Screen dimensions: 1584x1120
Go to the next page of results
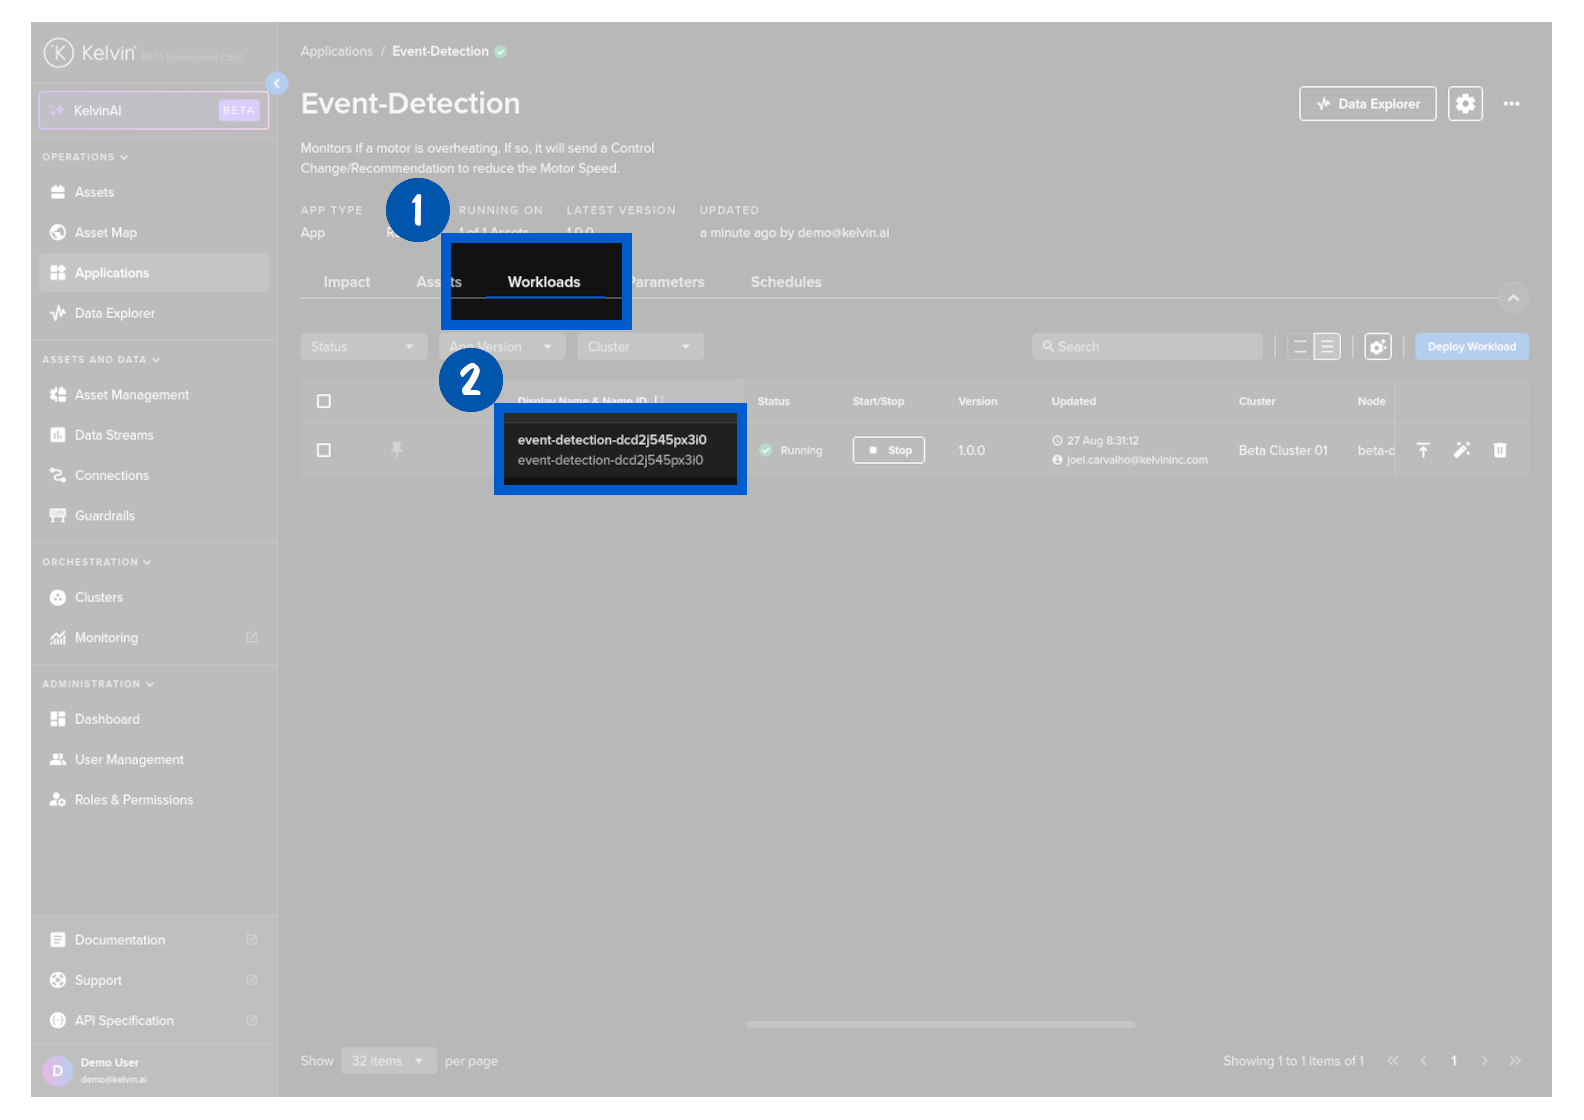pos(1485,1061)
